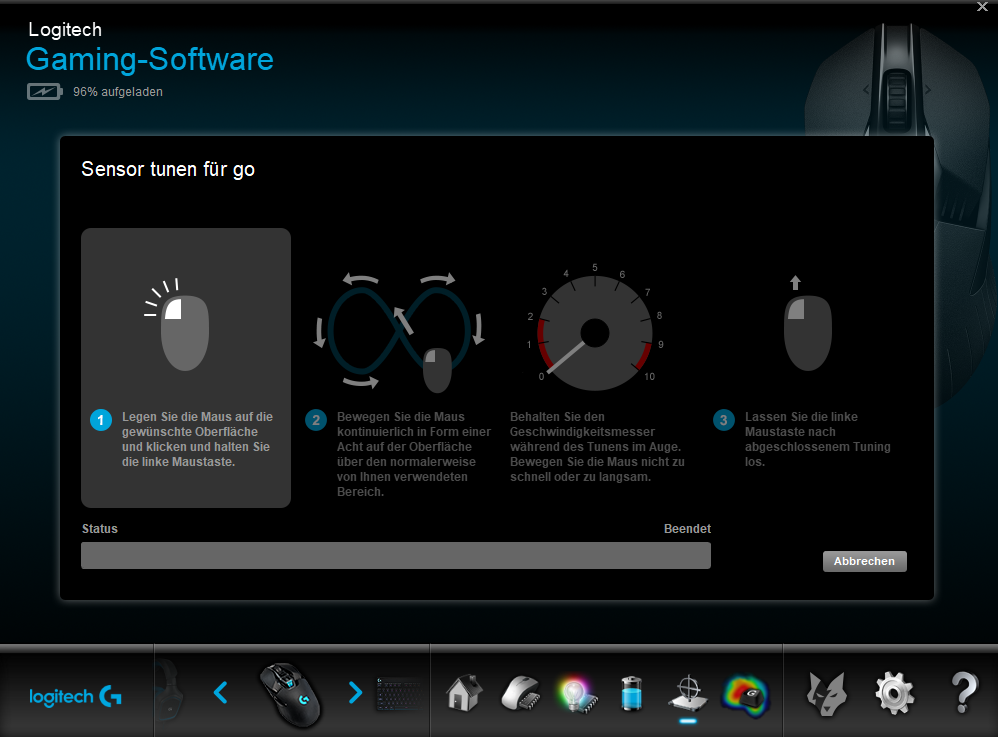This screenshot has height=737, width=998.
Task: Click the speedometer gauge illustration
Action: point(594,328)
